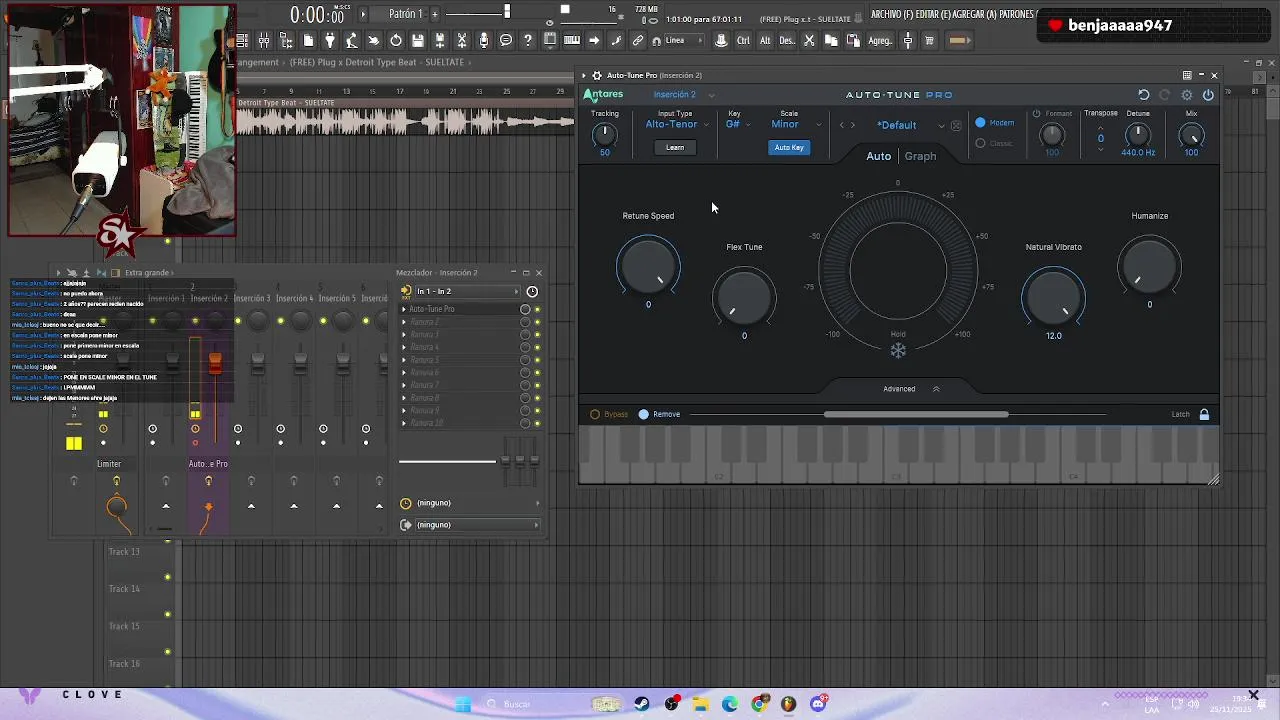This screenshot has width=1280, height=720.
Task: Open Auto-Tune settings gear icon
Action: pos(1187,95)
